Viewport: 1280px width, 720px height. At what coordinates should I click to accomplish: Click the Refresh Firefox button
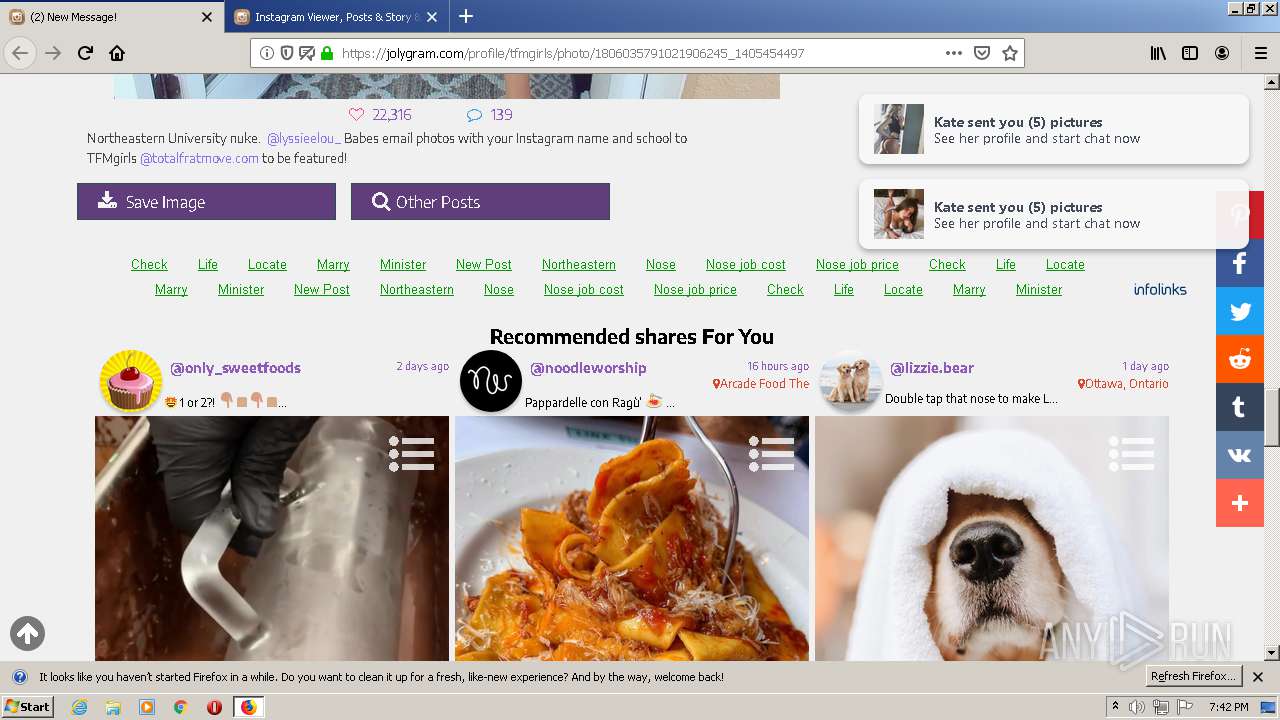click(1194, 677)
